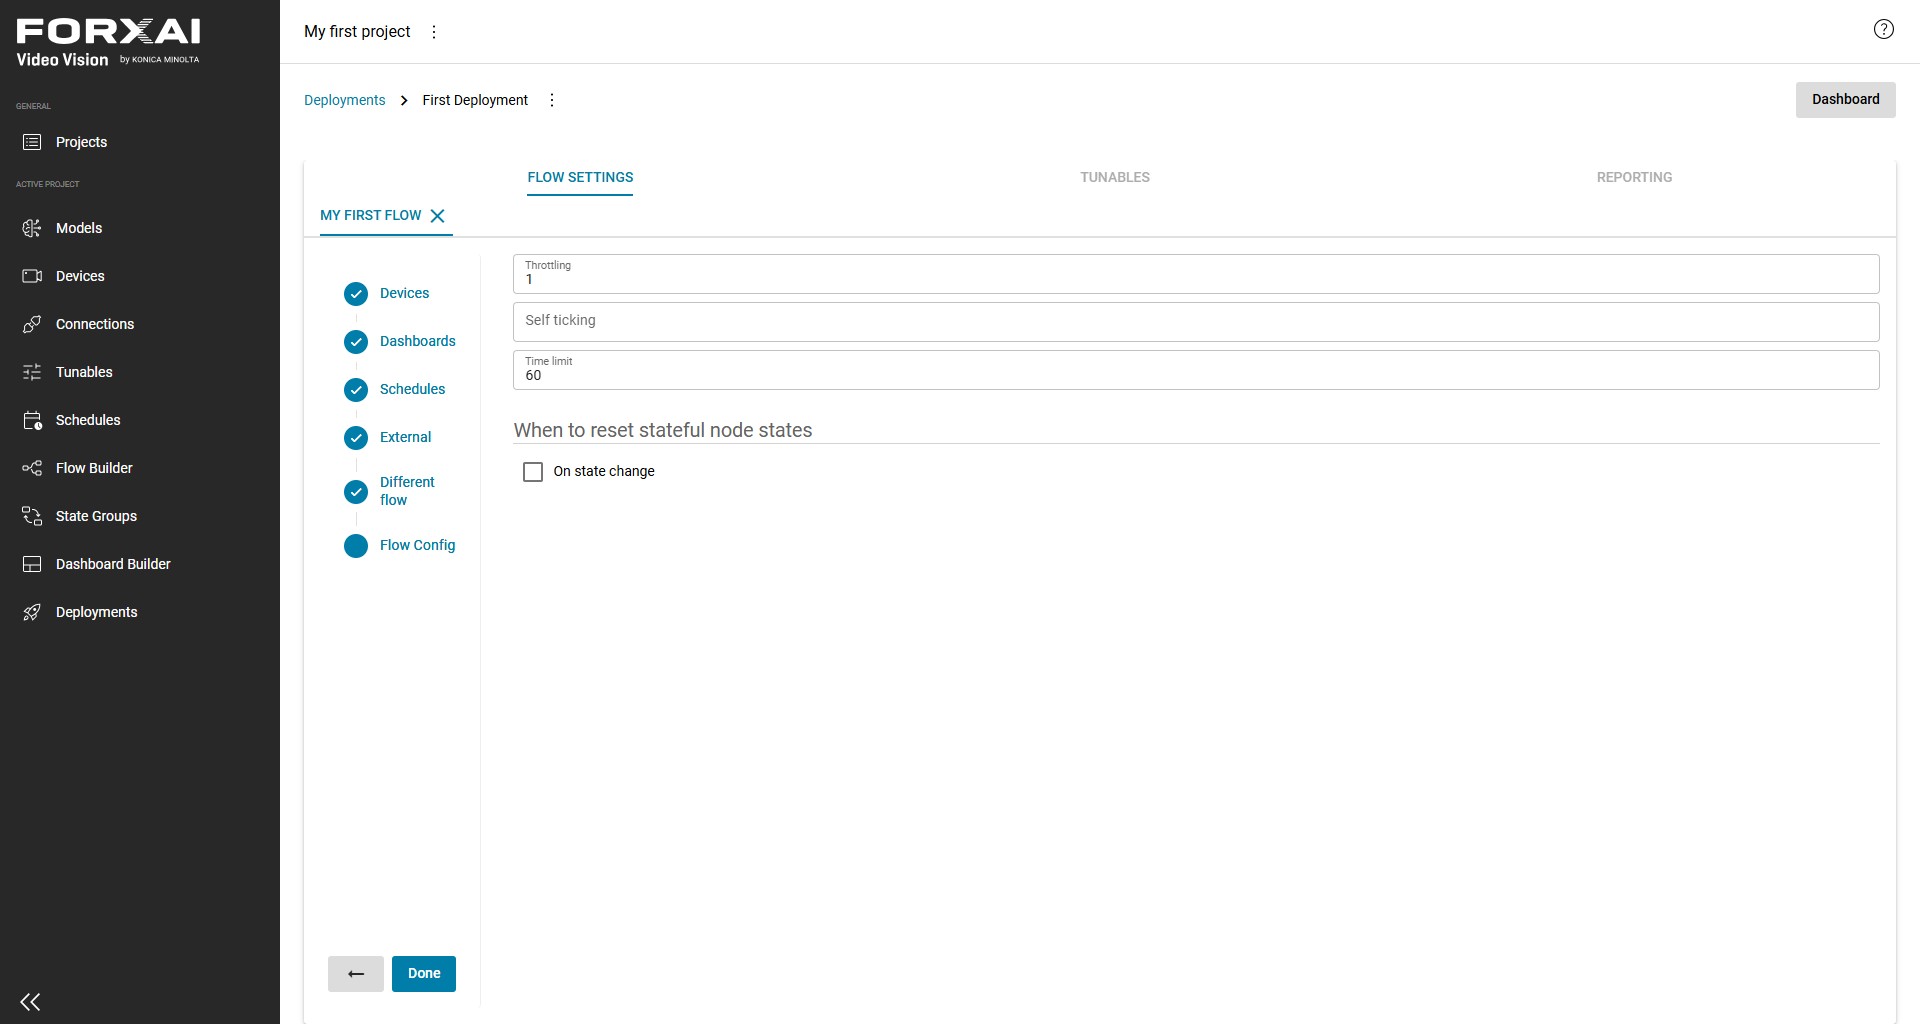Go to Flow Config step label
Screen dimensions: 1920x1024
click(417, 545)
